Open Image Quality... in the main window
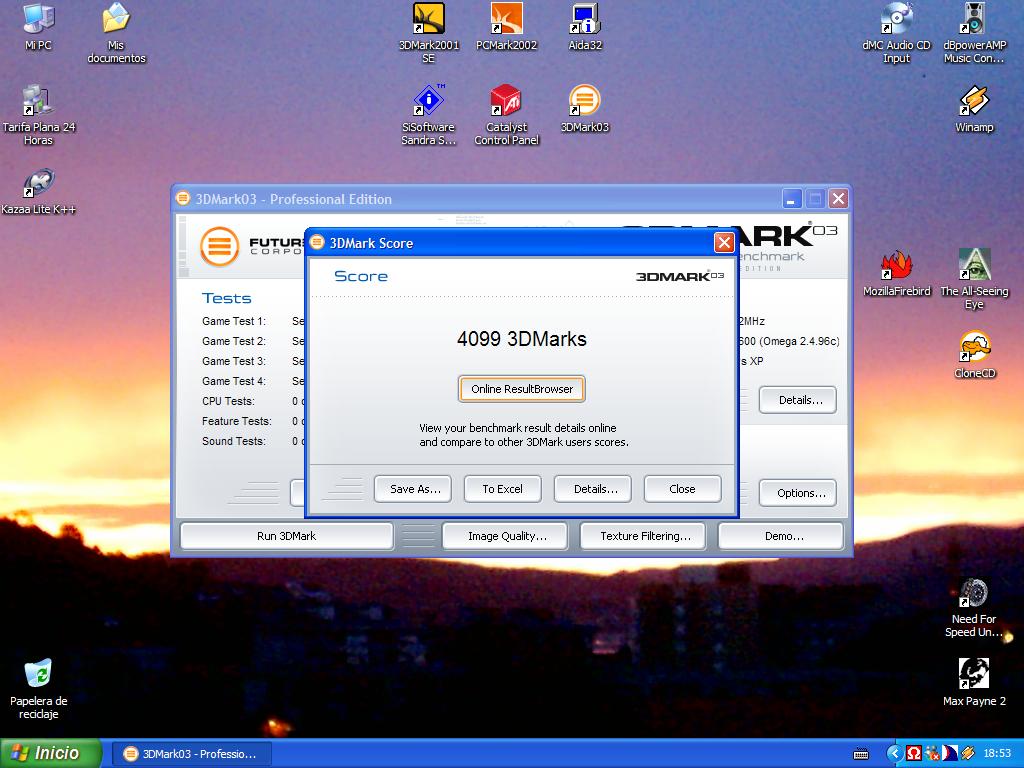This screenshot has height=768, width=1024. [x=505, y=536]
